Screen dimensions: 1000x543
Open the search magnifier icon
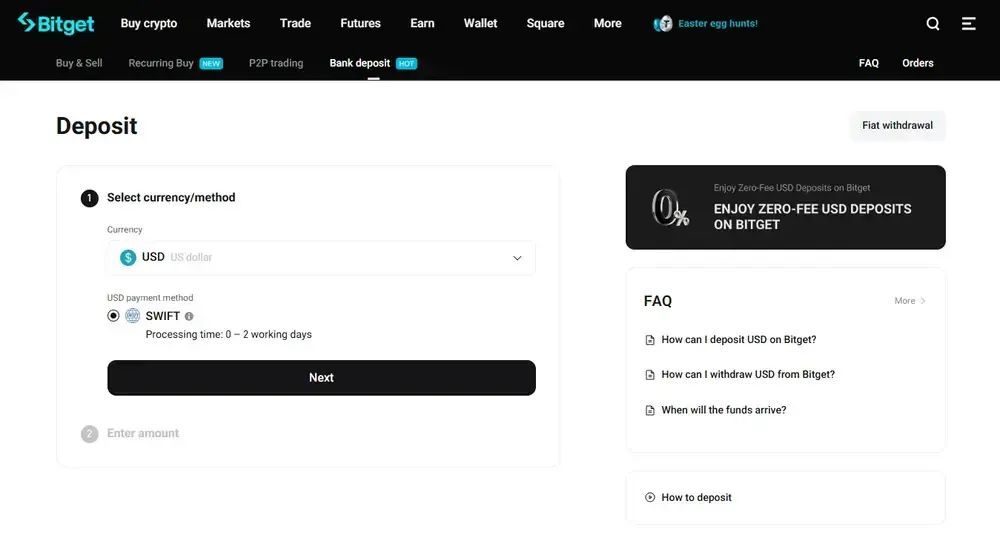click(933, 23)
